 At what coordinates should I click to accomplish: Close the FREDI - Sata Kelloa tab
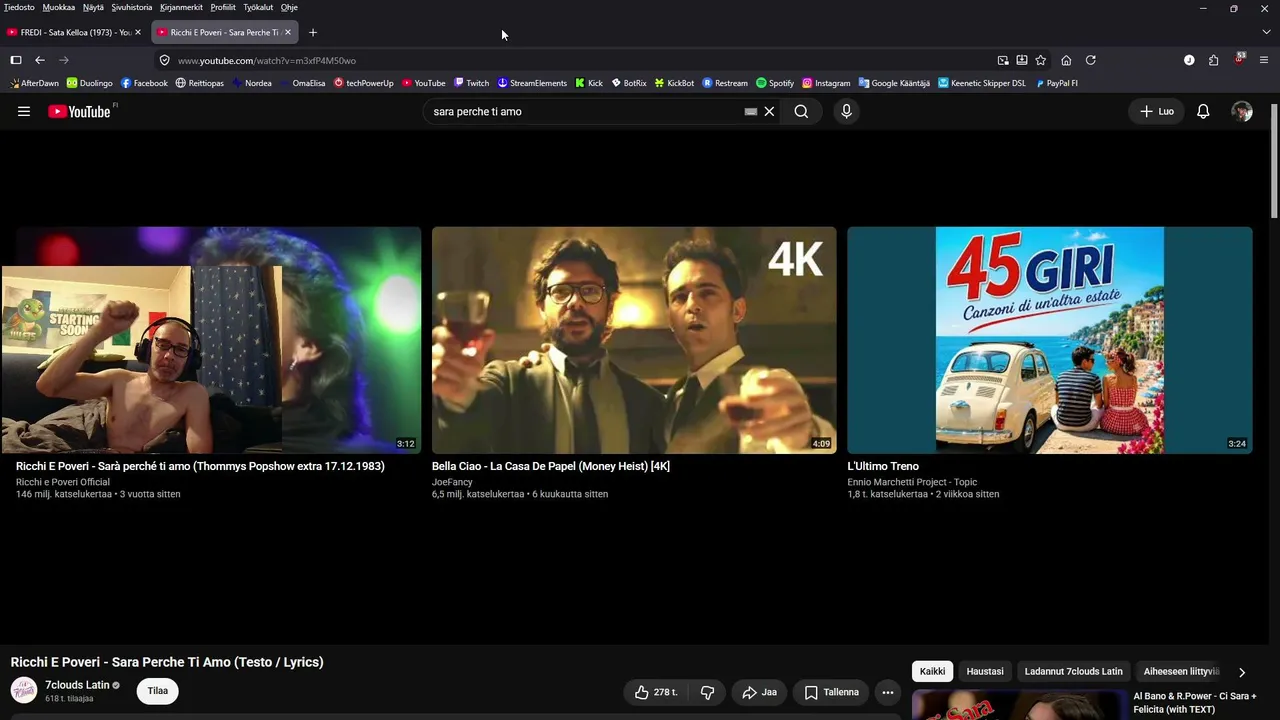(138, 32)
